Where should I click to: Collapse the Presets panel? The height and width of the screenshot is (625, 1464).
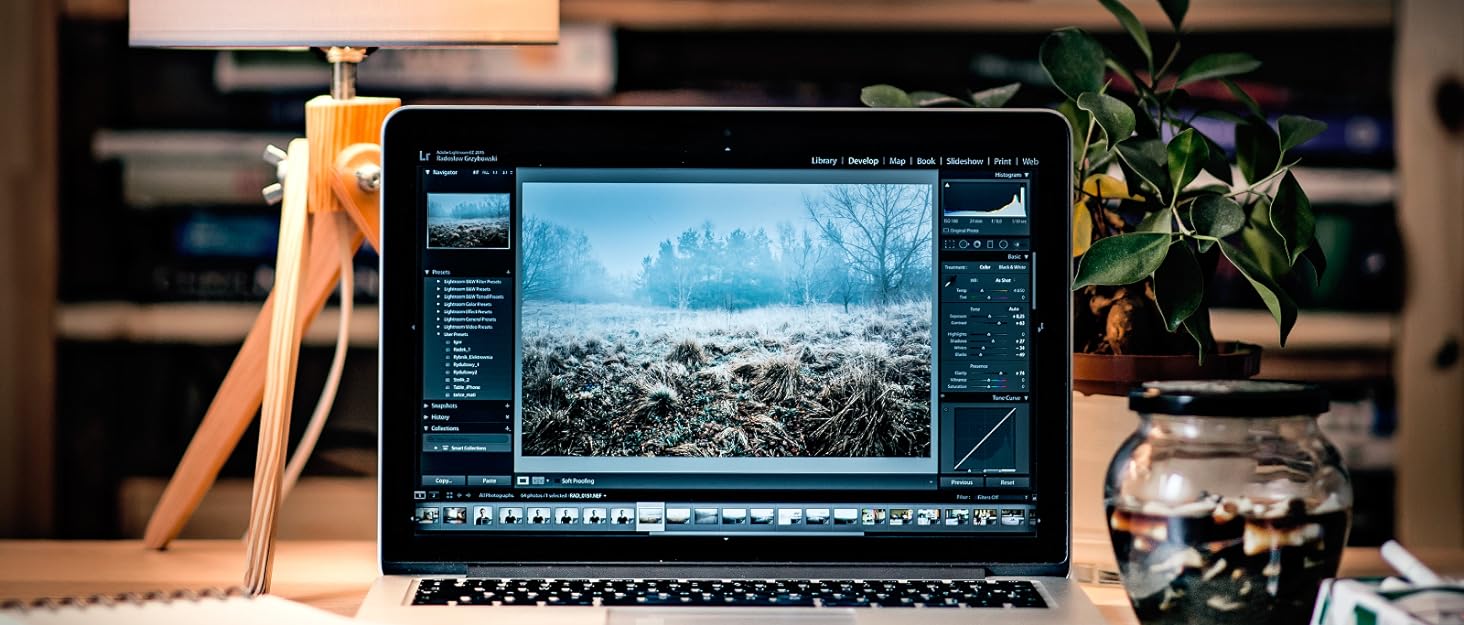(x=428, y=272)
